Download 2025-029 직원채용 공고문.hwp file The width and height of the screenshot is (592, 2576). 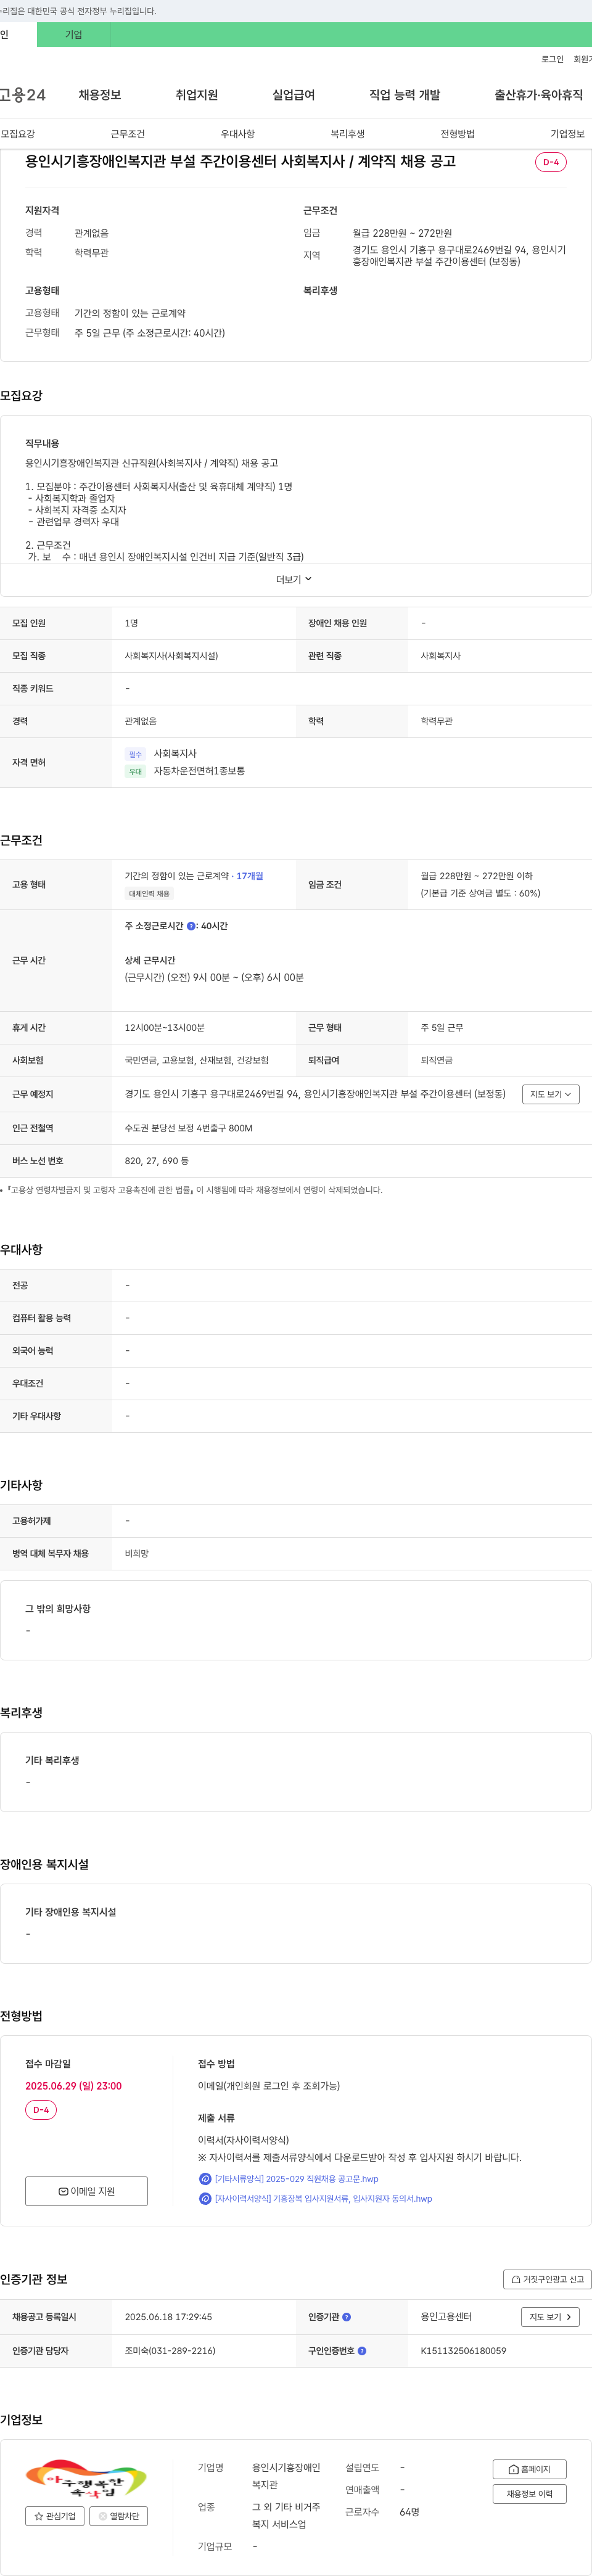(x=297, y=2179)
